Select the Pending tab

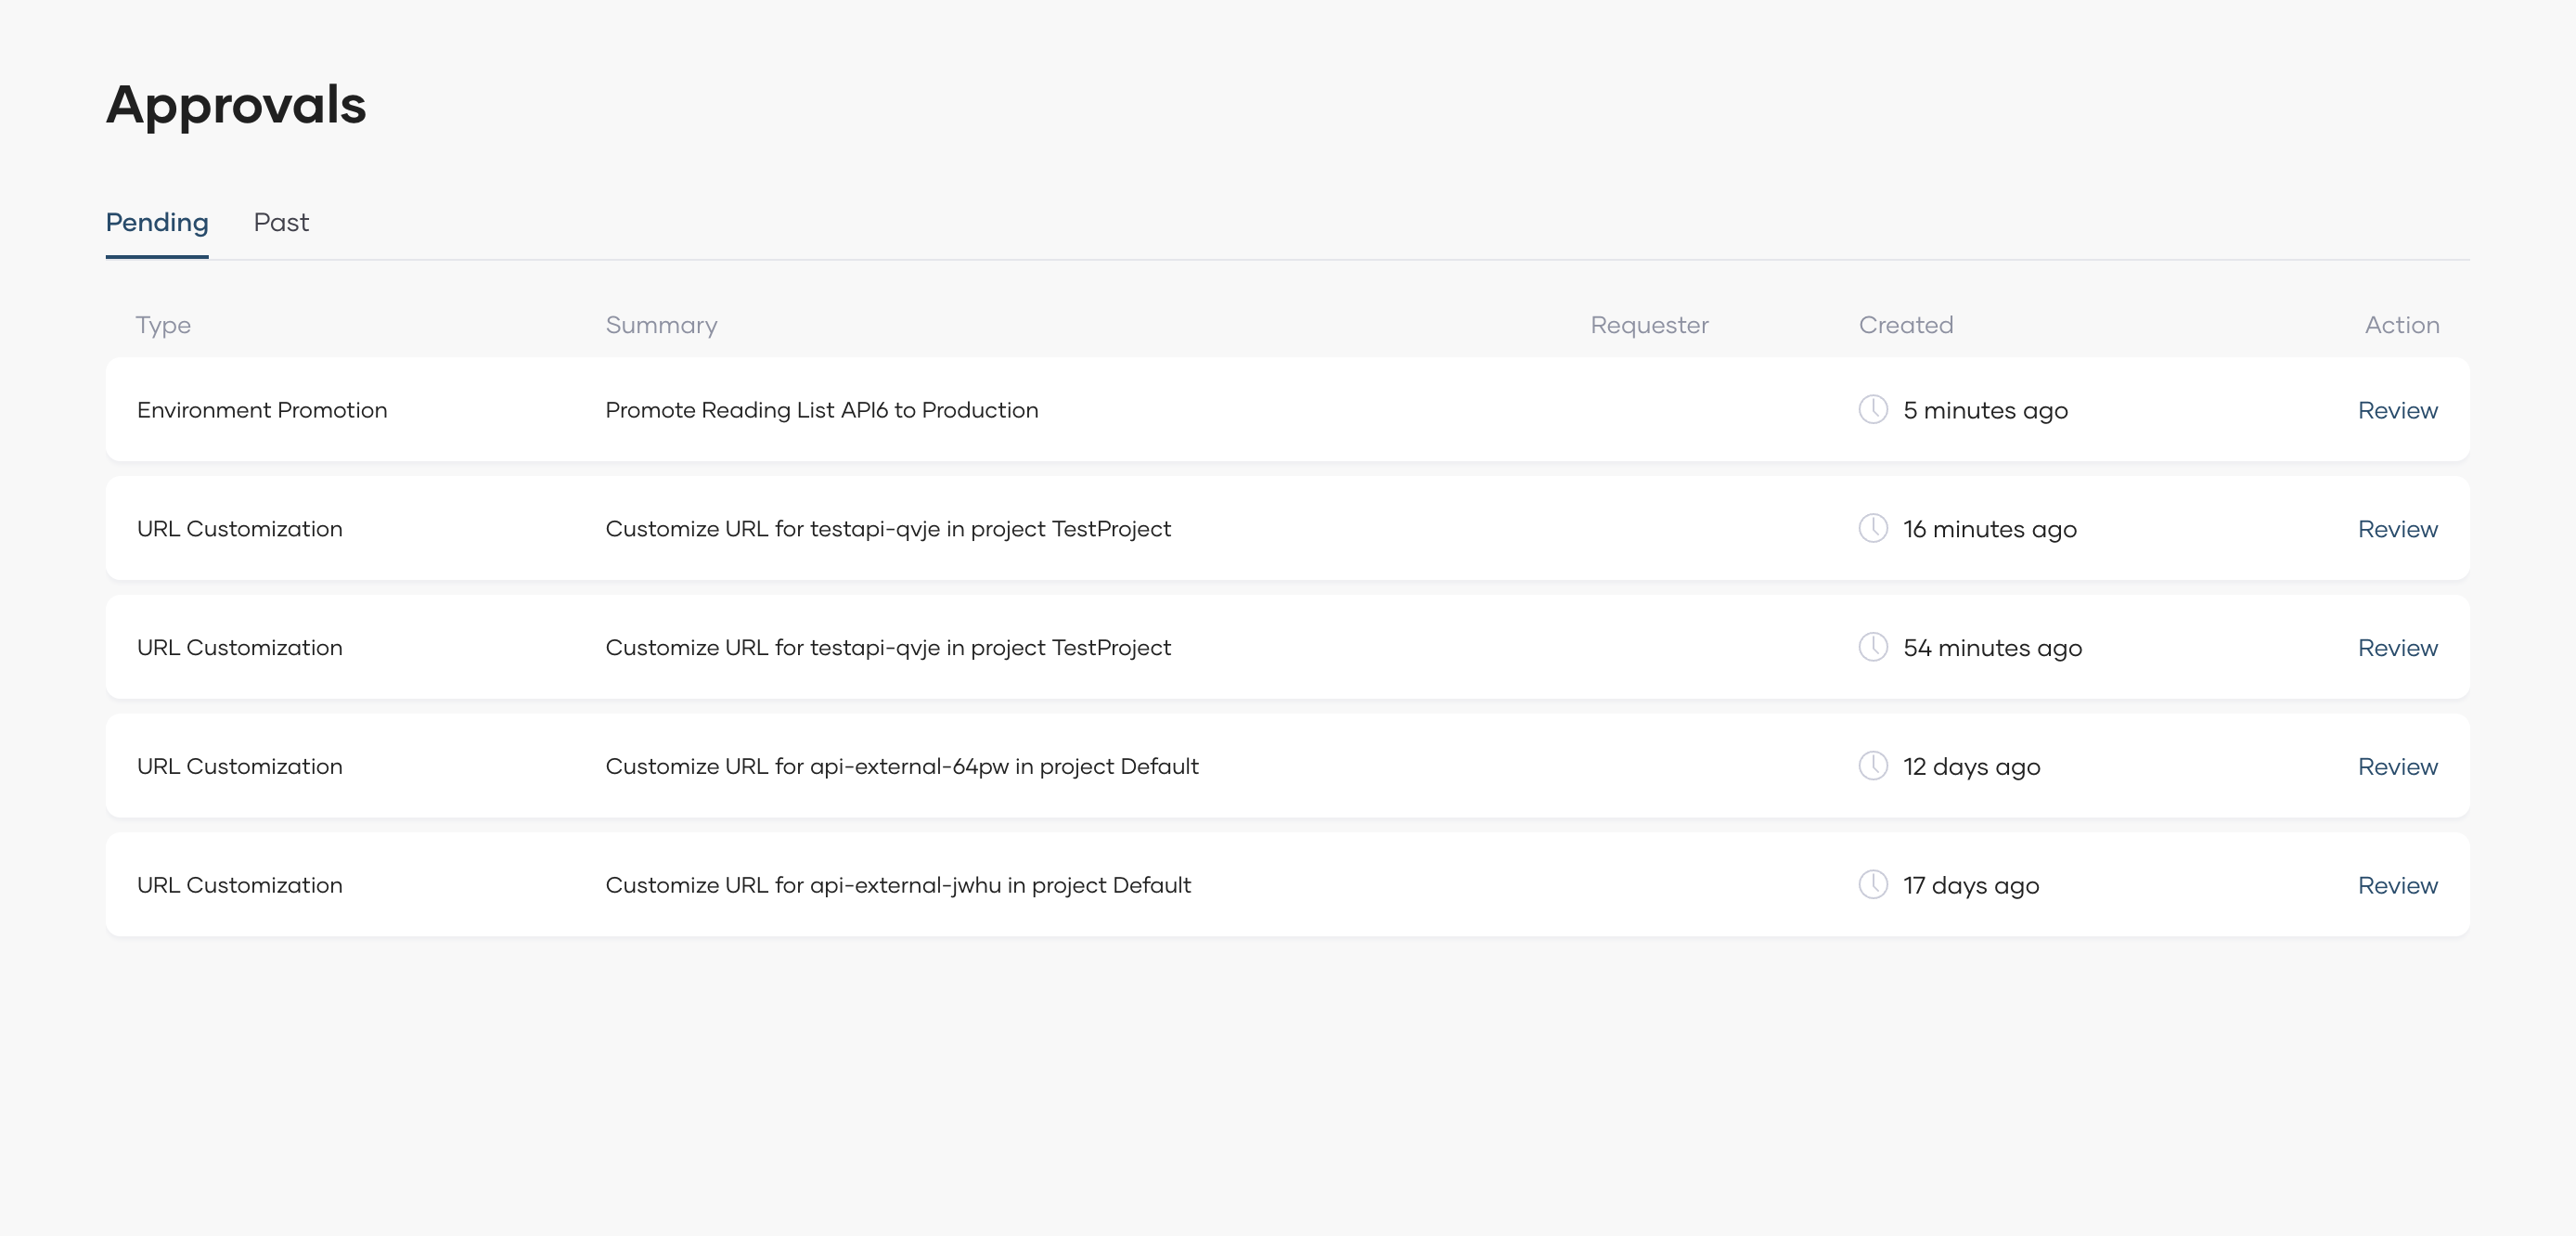pyautogui.click(x=157, y=222)
